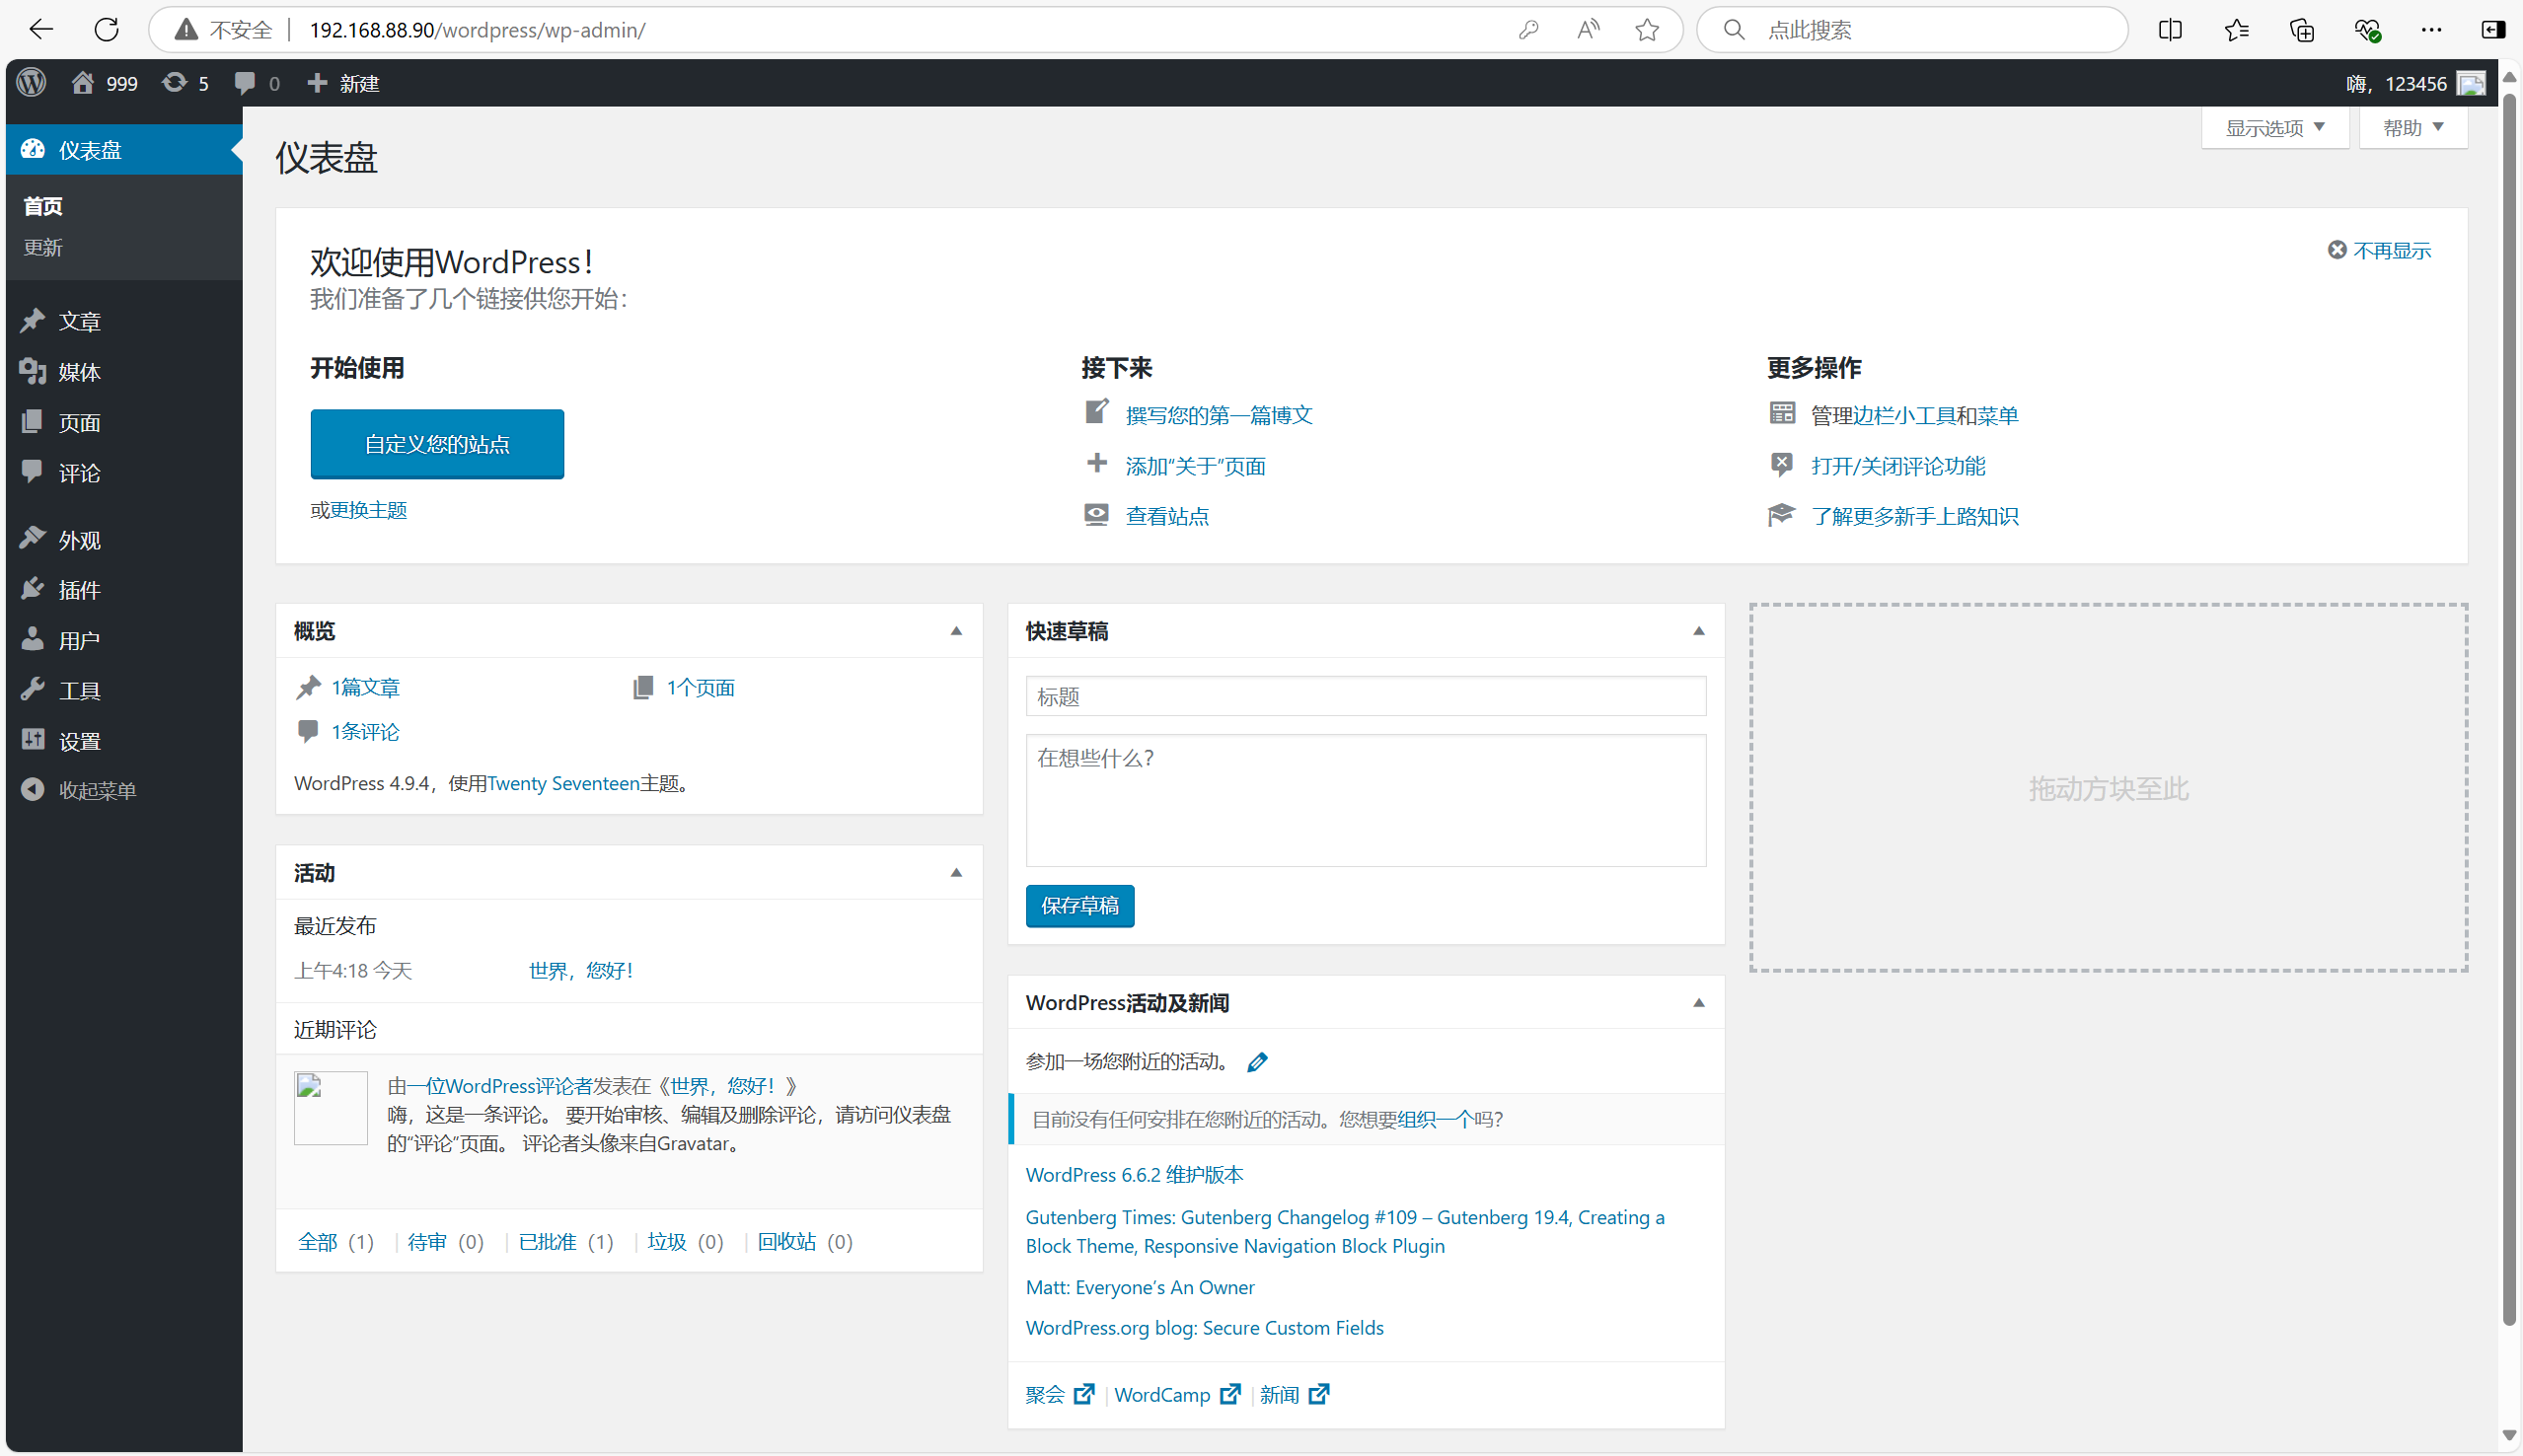Image resolution: width=2523 pixels, height=1456 pixels.
Task: Open 打开/关闭评论功能 link
Action: pyautogui.click(x=1898, y=466)
